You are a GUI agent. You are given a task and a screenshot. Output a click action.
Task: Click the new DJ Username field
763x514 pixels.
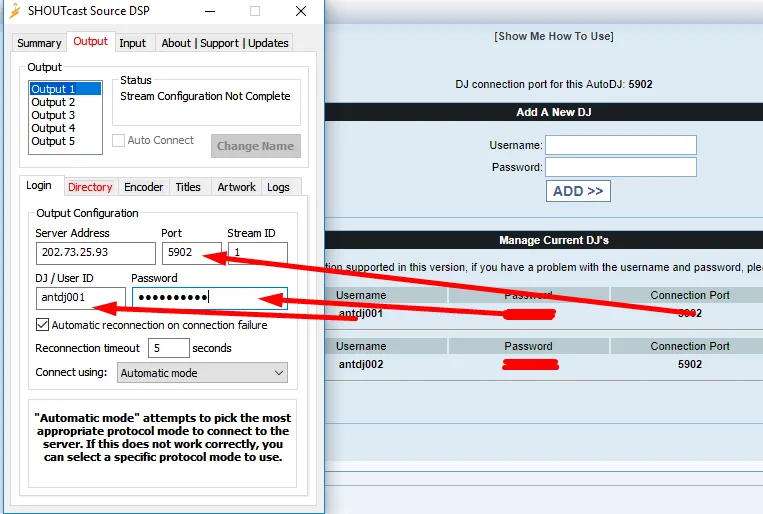tap(620, 145)
